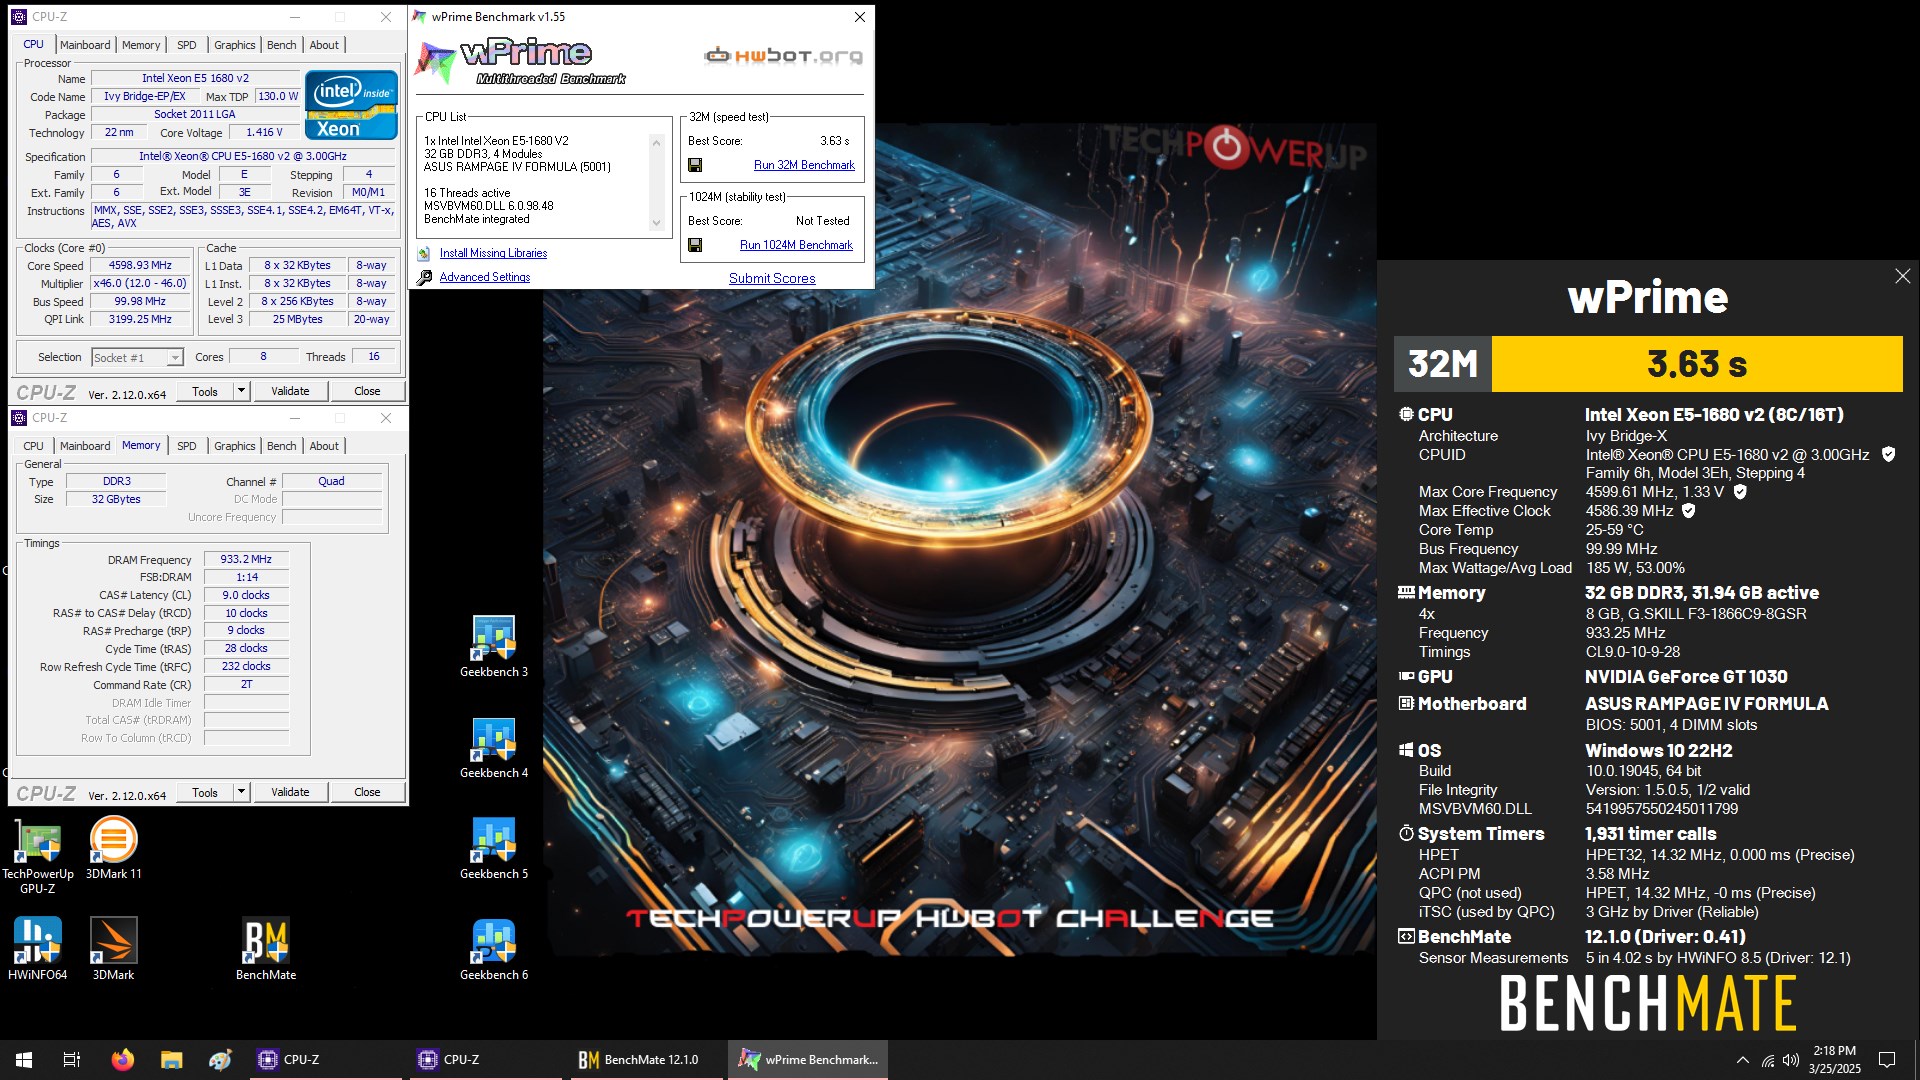Open the Tools dropdown arrow in the upper CPU-Z
The height and width of the screenshot is (1080, 1920).
coord(241,391)
